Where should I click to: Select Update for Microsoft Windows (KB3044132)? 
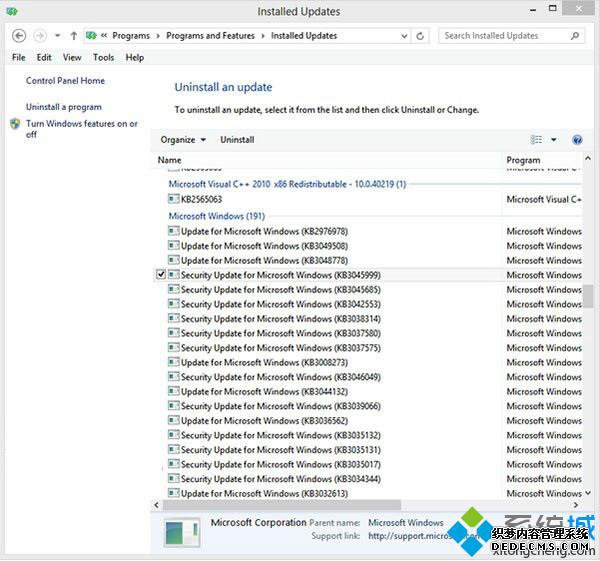264,391
